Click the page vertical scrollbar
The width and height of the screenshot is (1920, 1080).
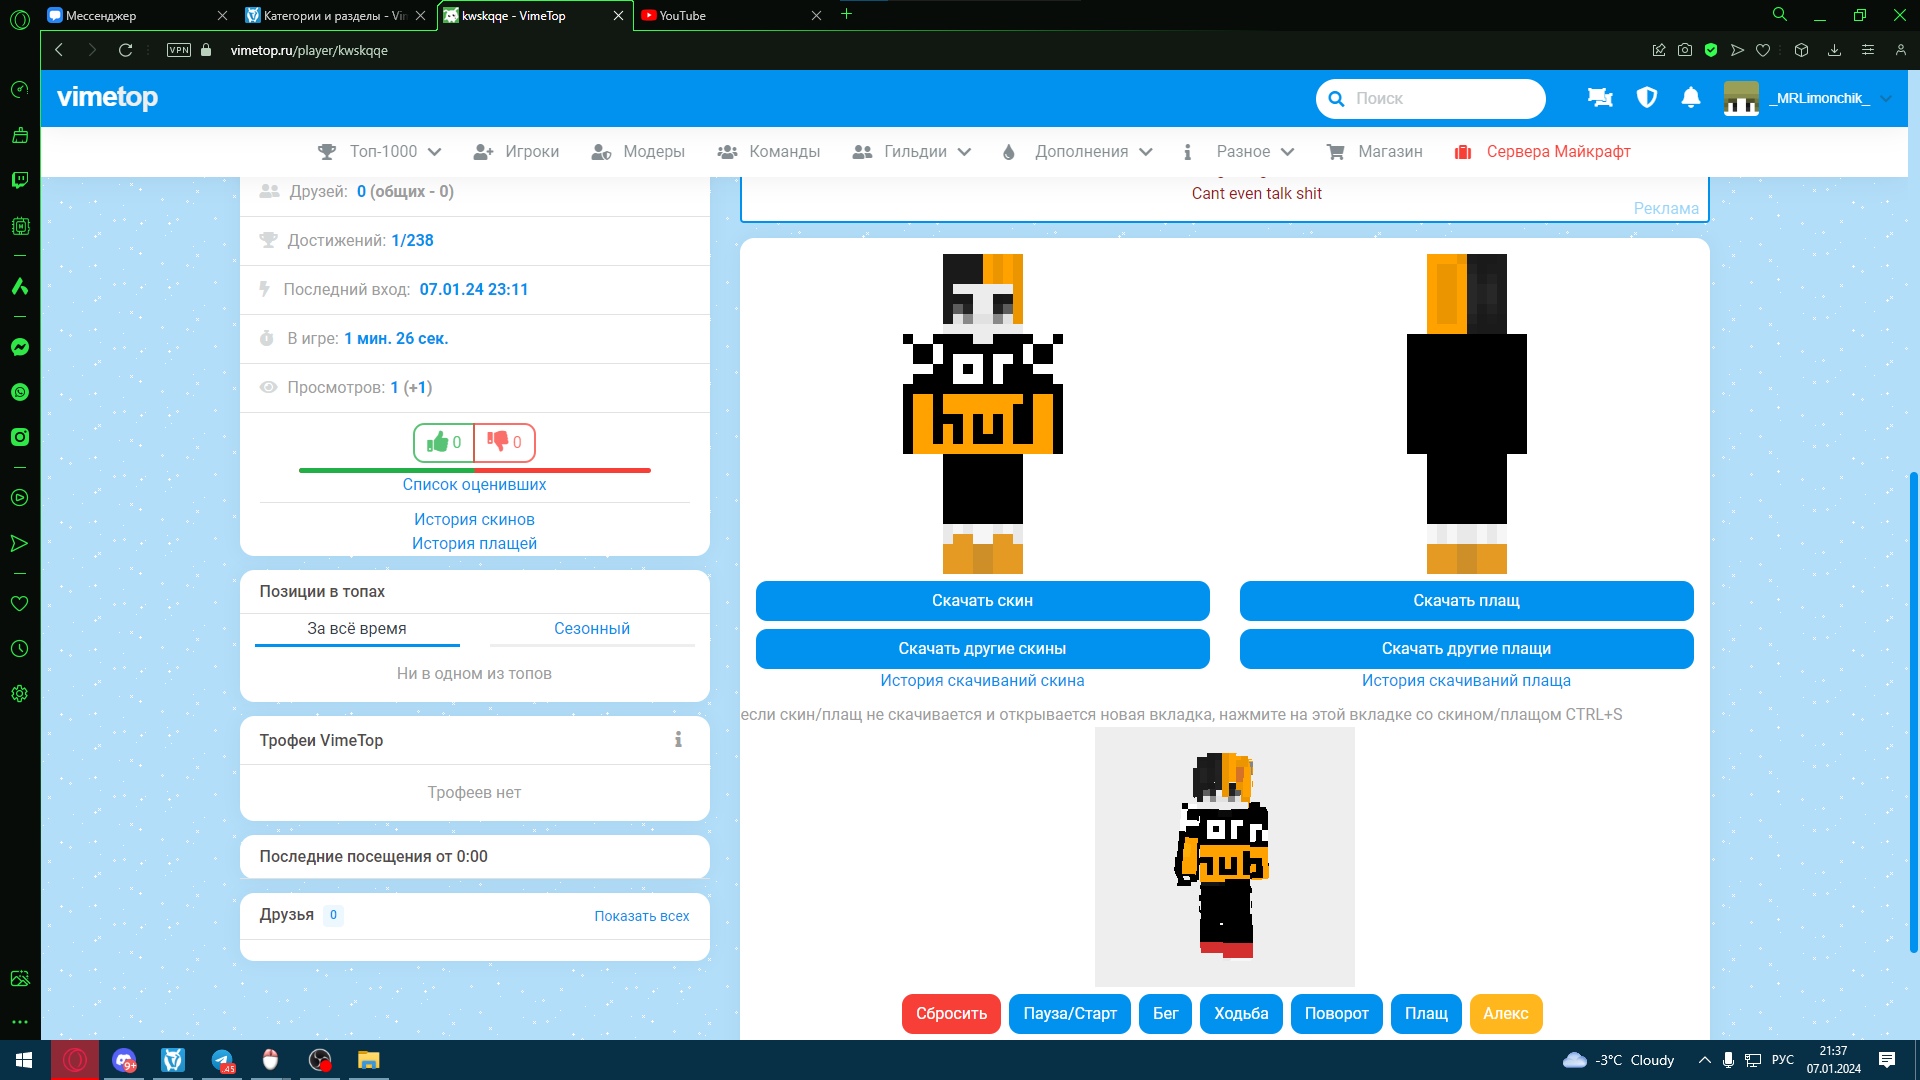(x=1913, y=710)
